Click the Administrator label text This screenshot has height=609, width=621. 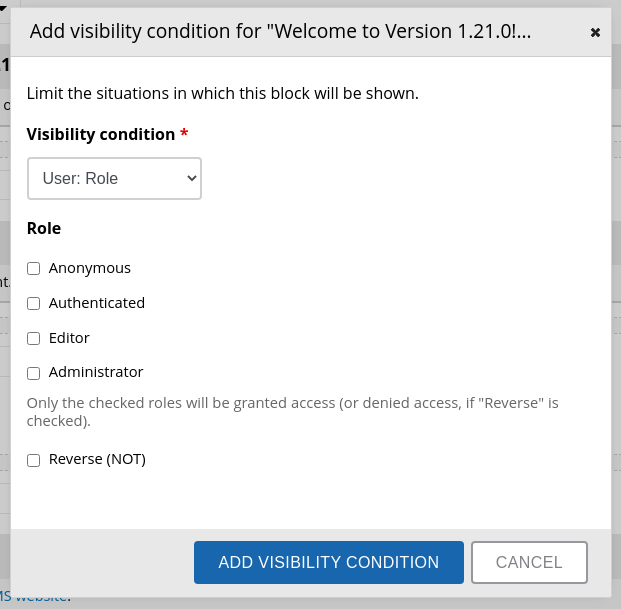pyautogui.click(x=96, y=372)
